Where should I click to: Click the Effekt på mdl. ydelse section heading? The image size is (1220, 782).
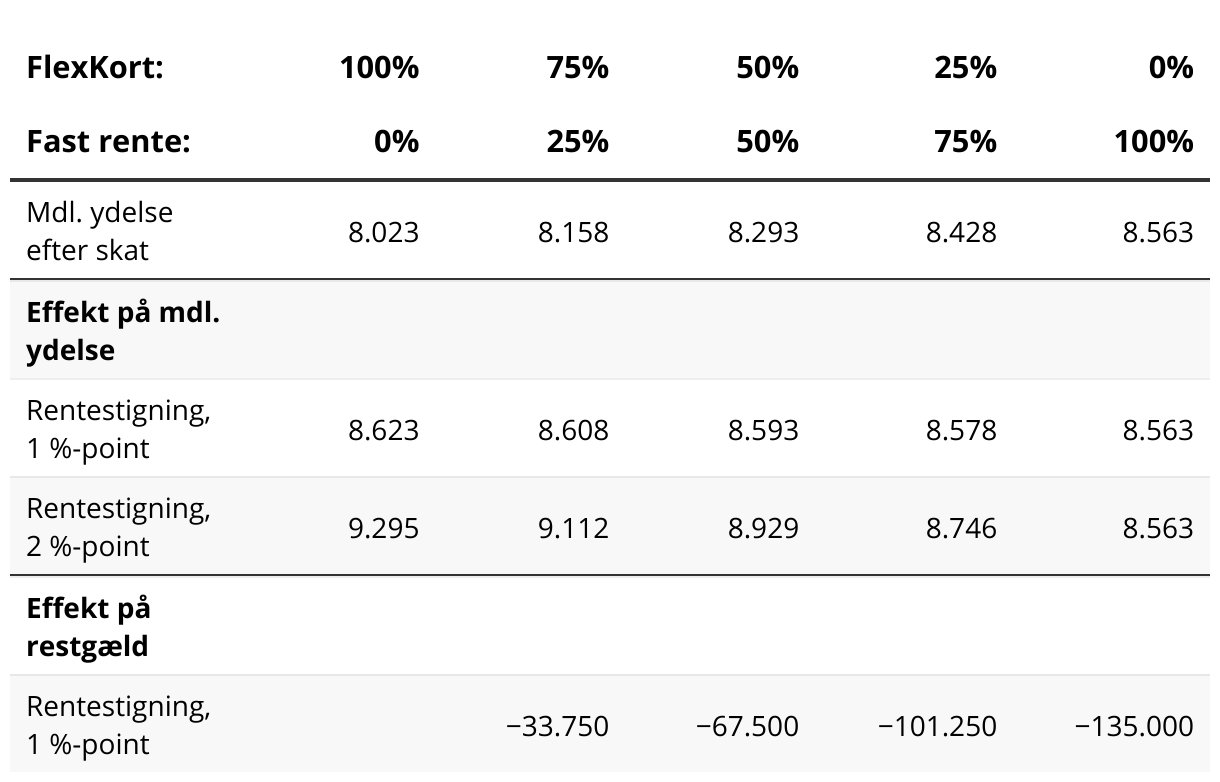[x=123, y=331]
